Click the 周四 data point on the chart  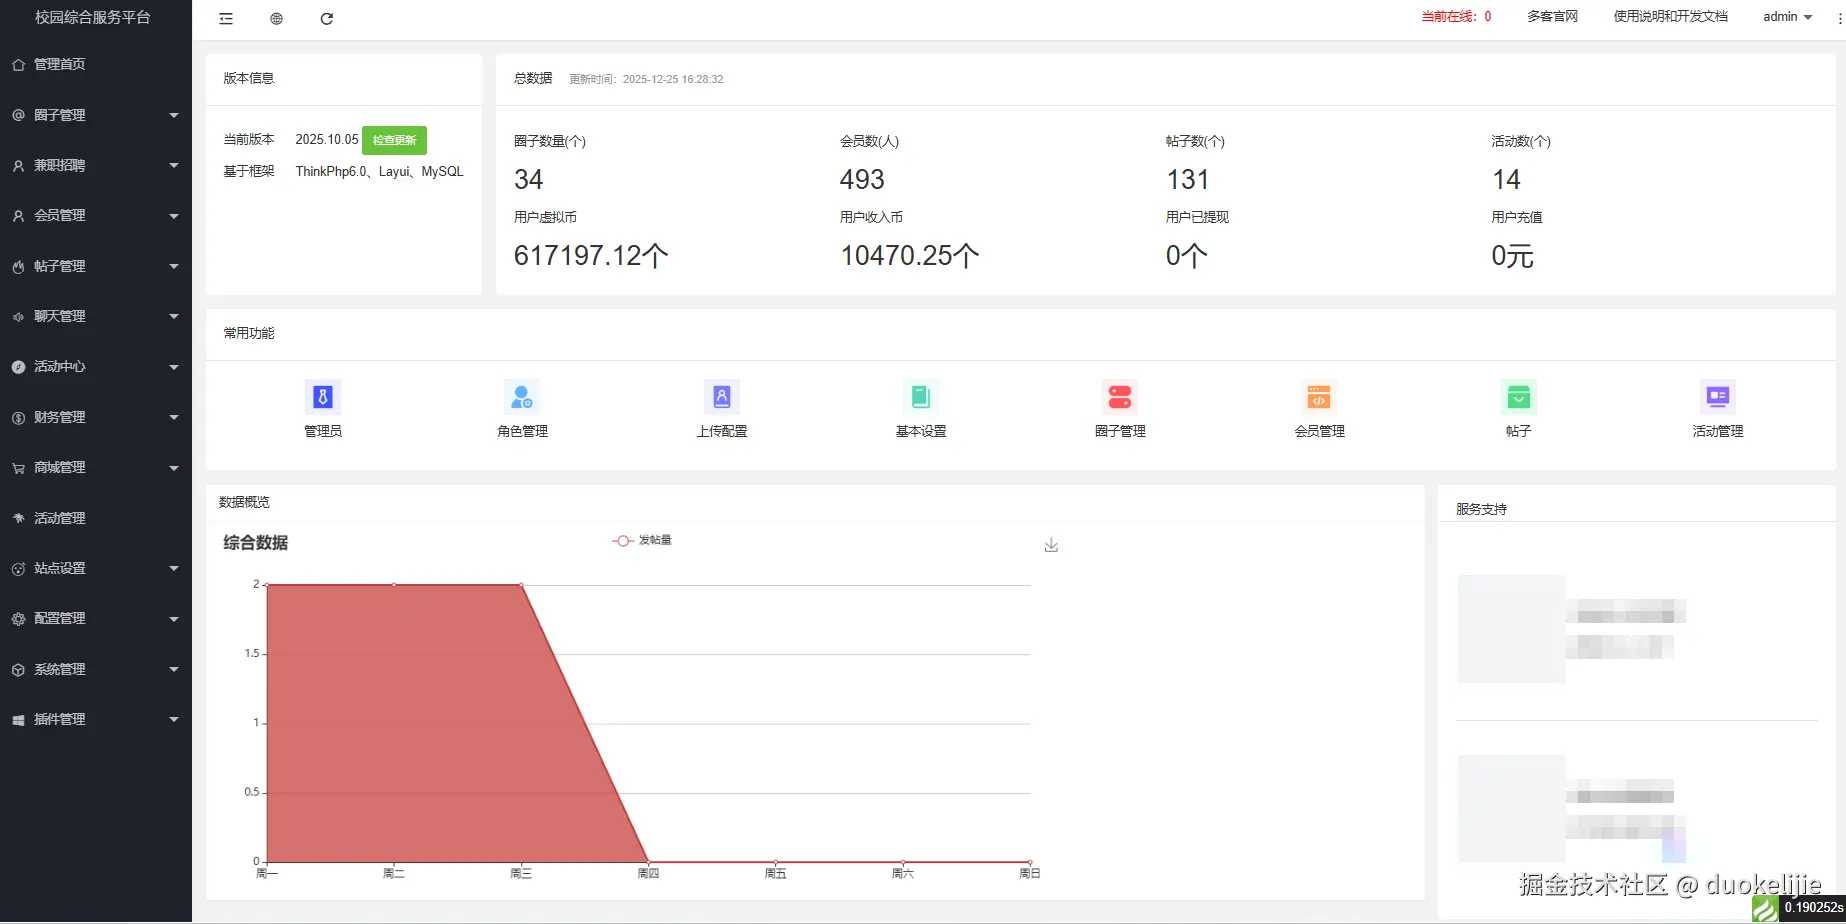coord(648,861)
